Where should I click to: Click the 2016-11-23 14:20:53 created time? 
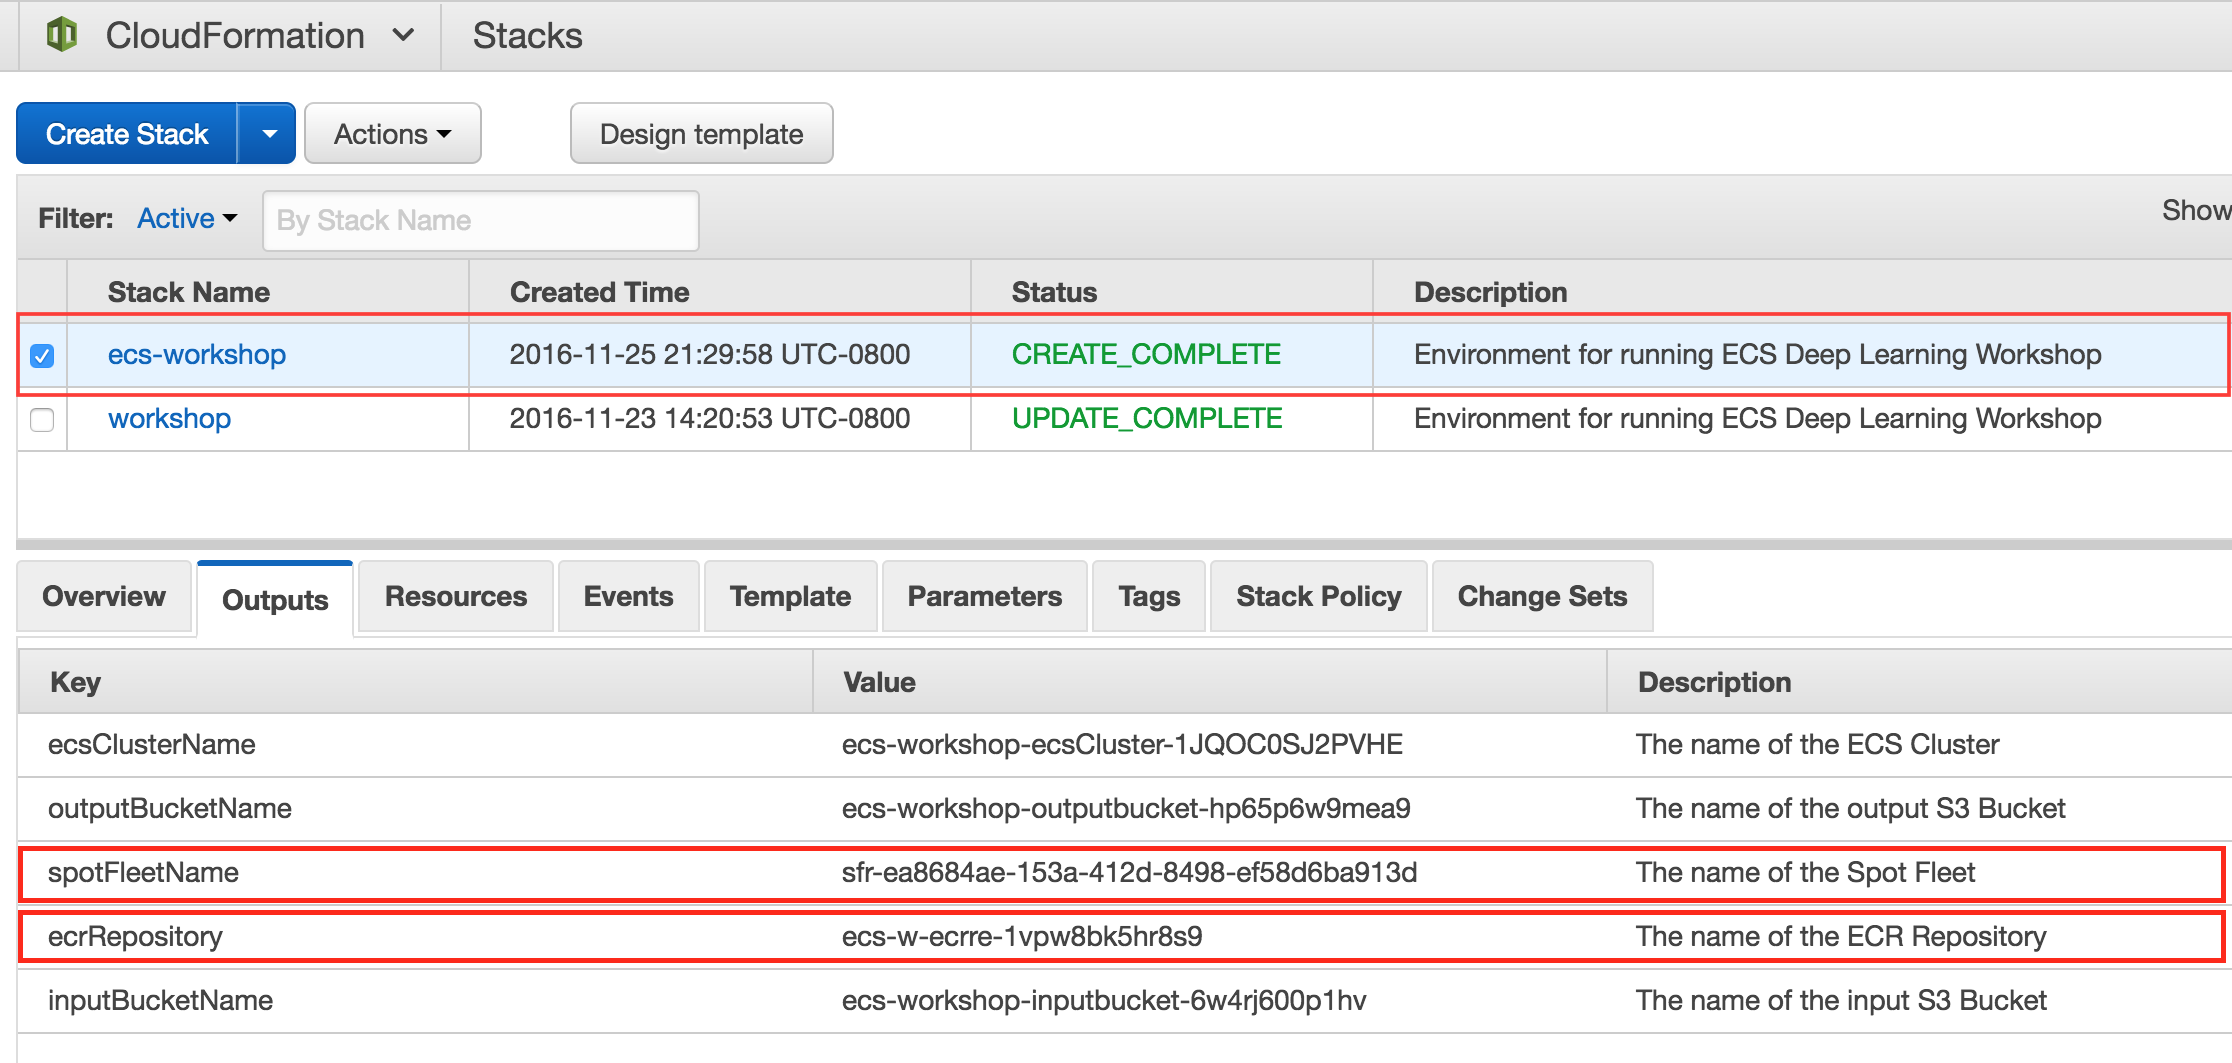tap(709, 418)
